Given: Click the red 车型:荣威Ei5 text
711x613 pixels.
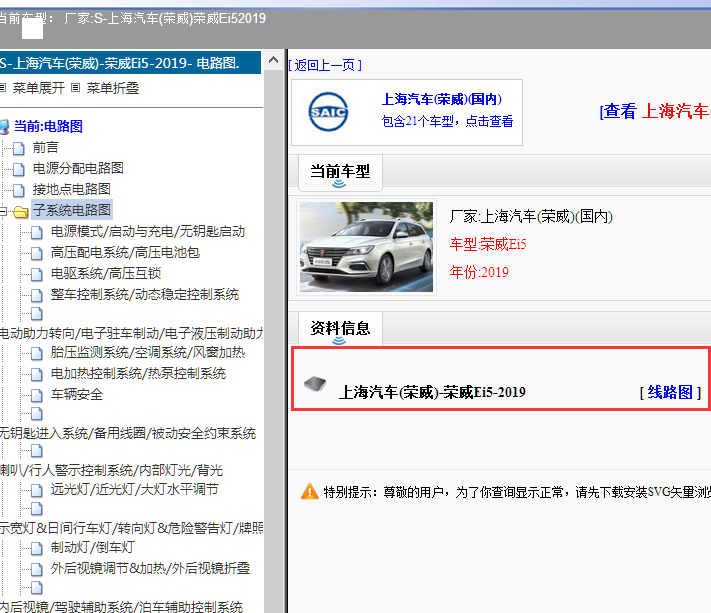Looking at the screenshot, I should [x=488, y=244].
